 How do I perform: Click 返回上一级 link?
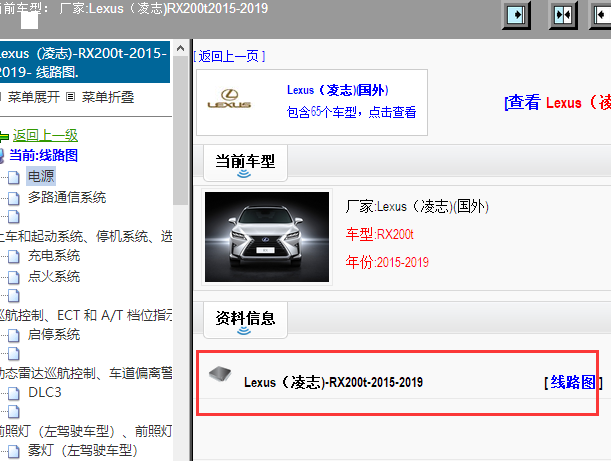(x=45, y=136)
